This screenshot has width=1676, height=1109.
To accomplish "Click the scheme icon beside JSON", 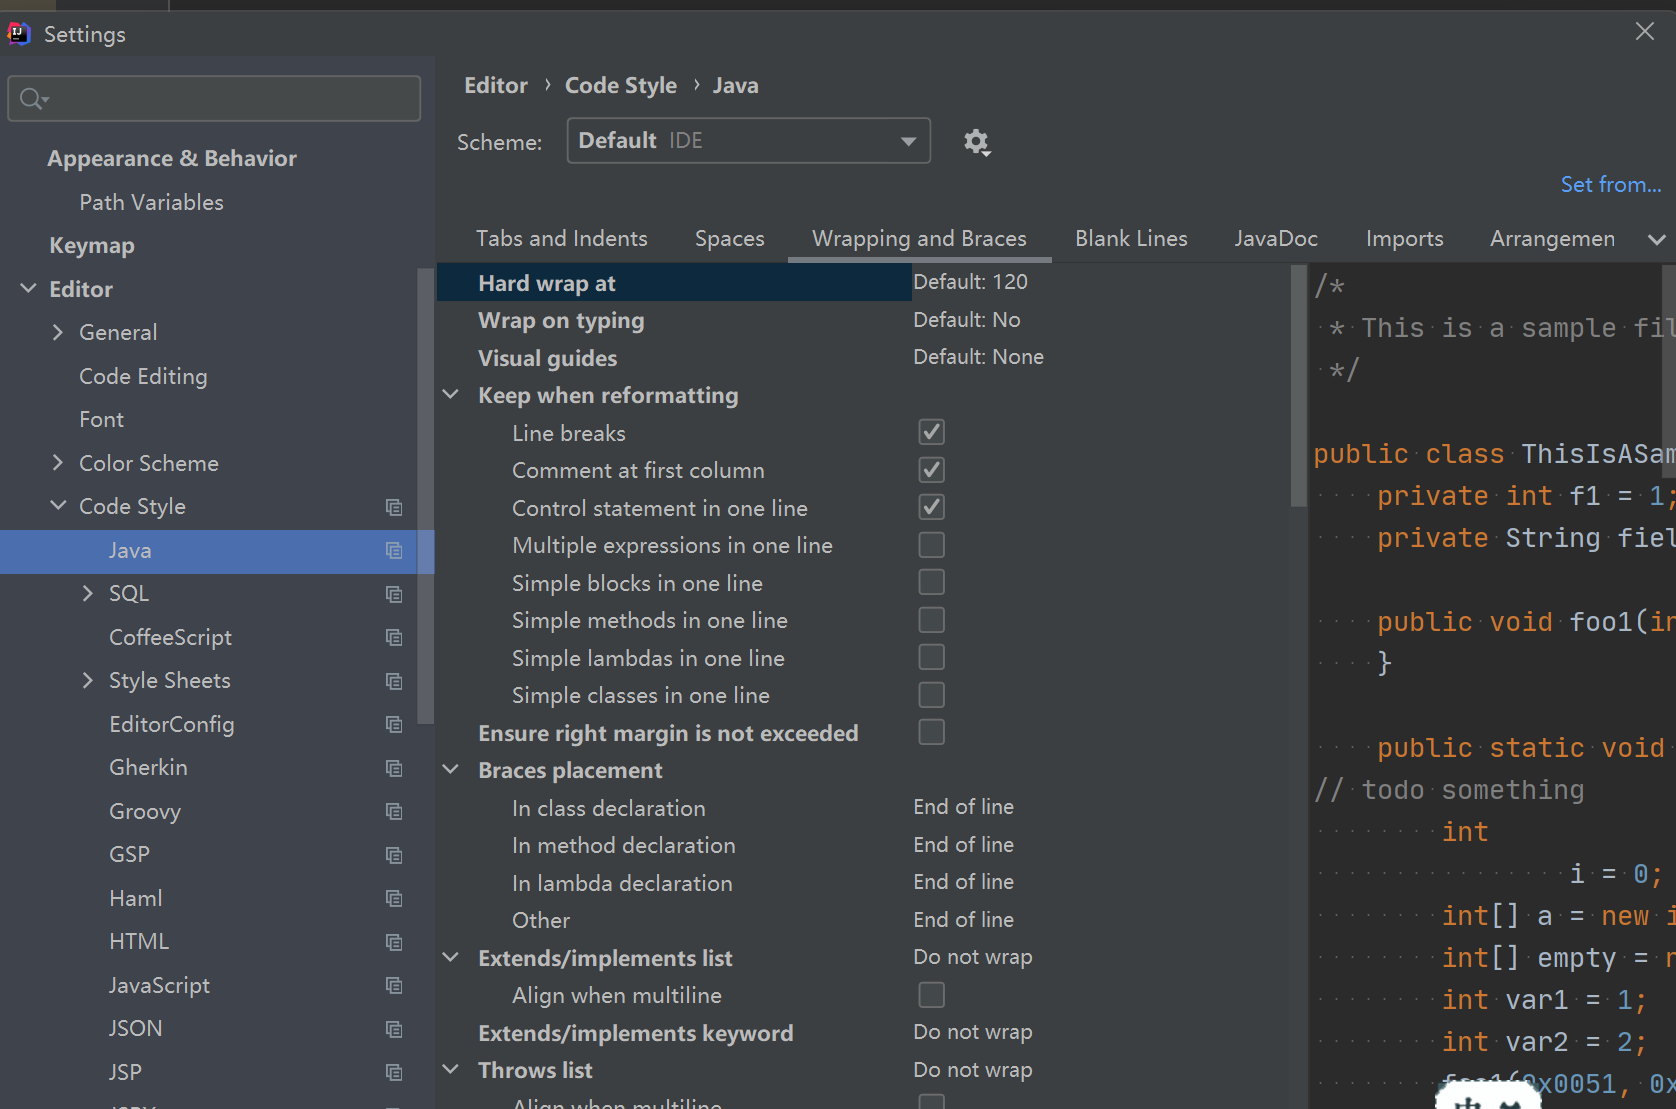I will pyautogui.click(x=394, y=1029).
